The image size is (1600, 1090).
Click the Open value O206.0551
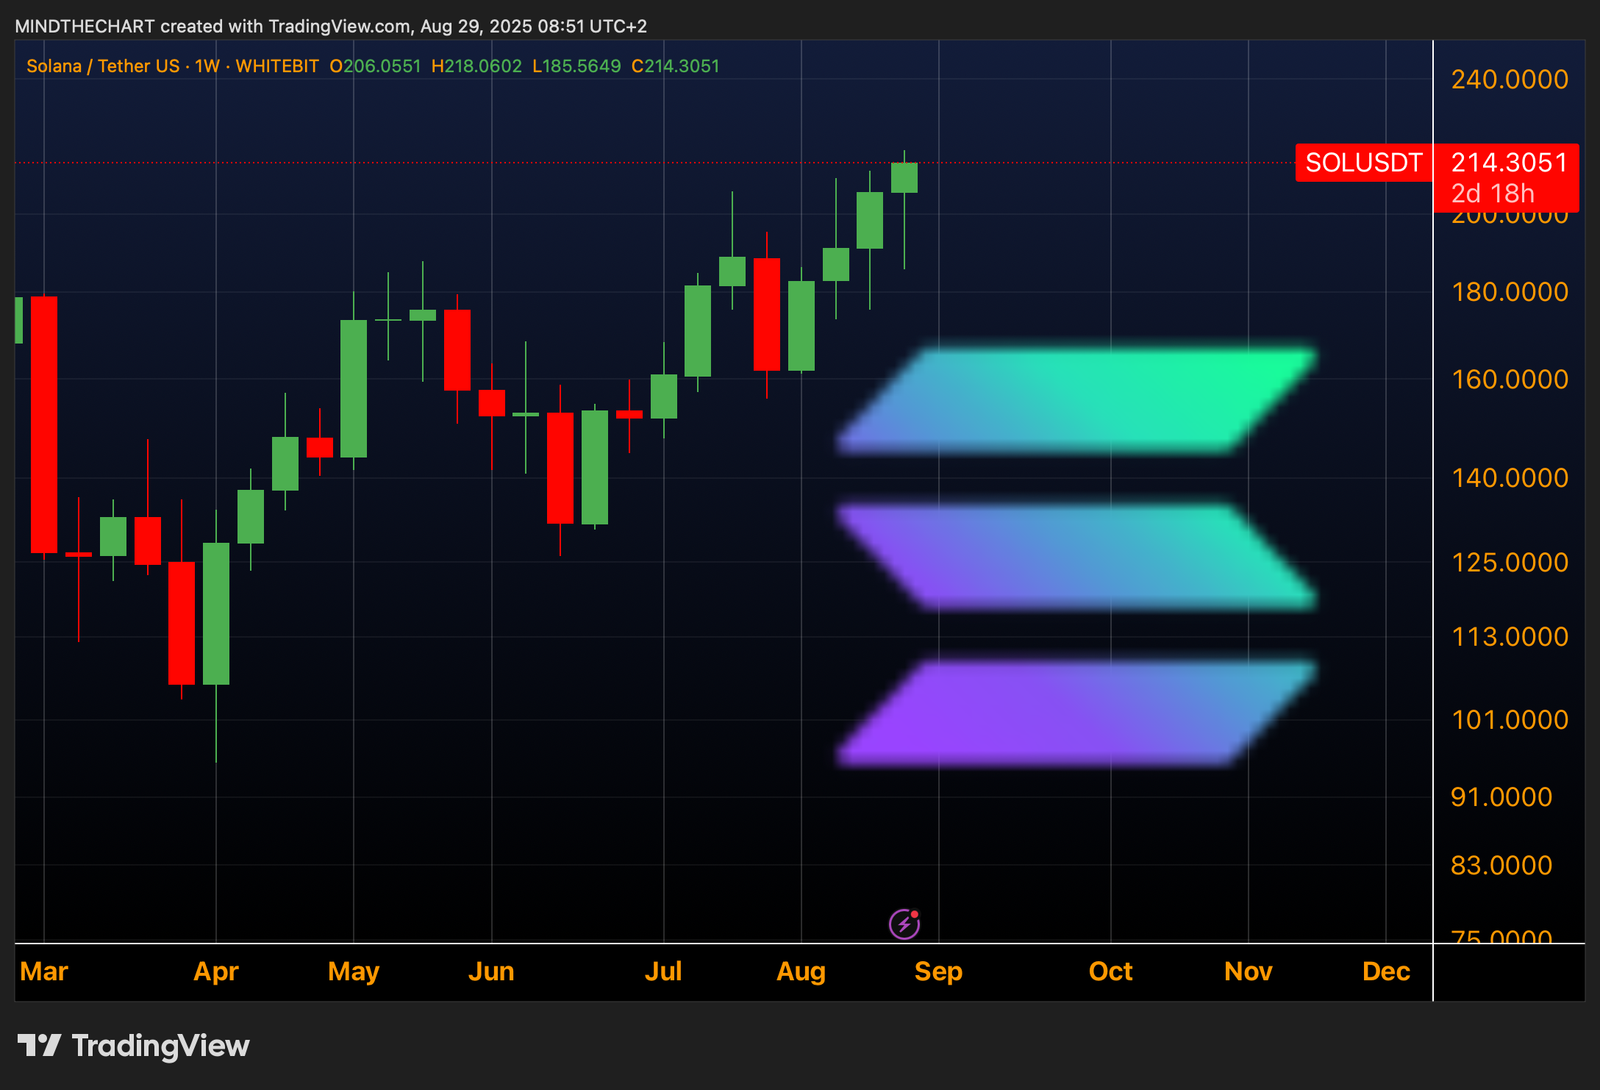coord(376,66)
